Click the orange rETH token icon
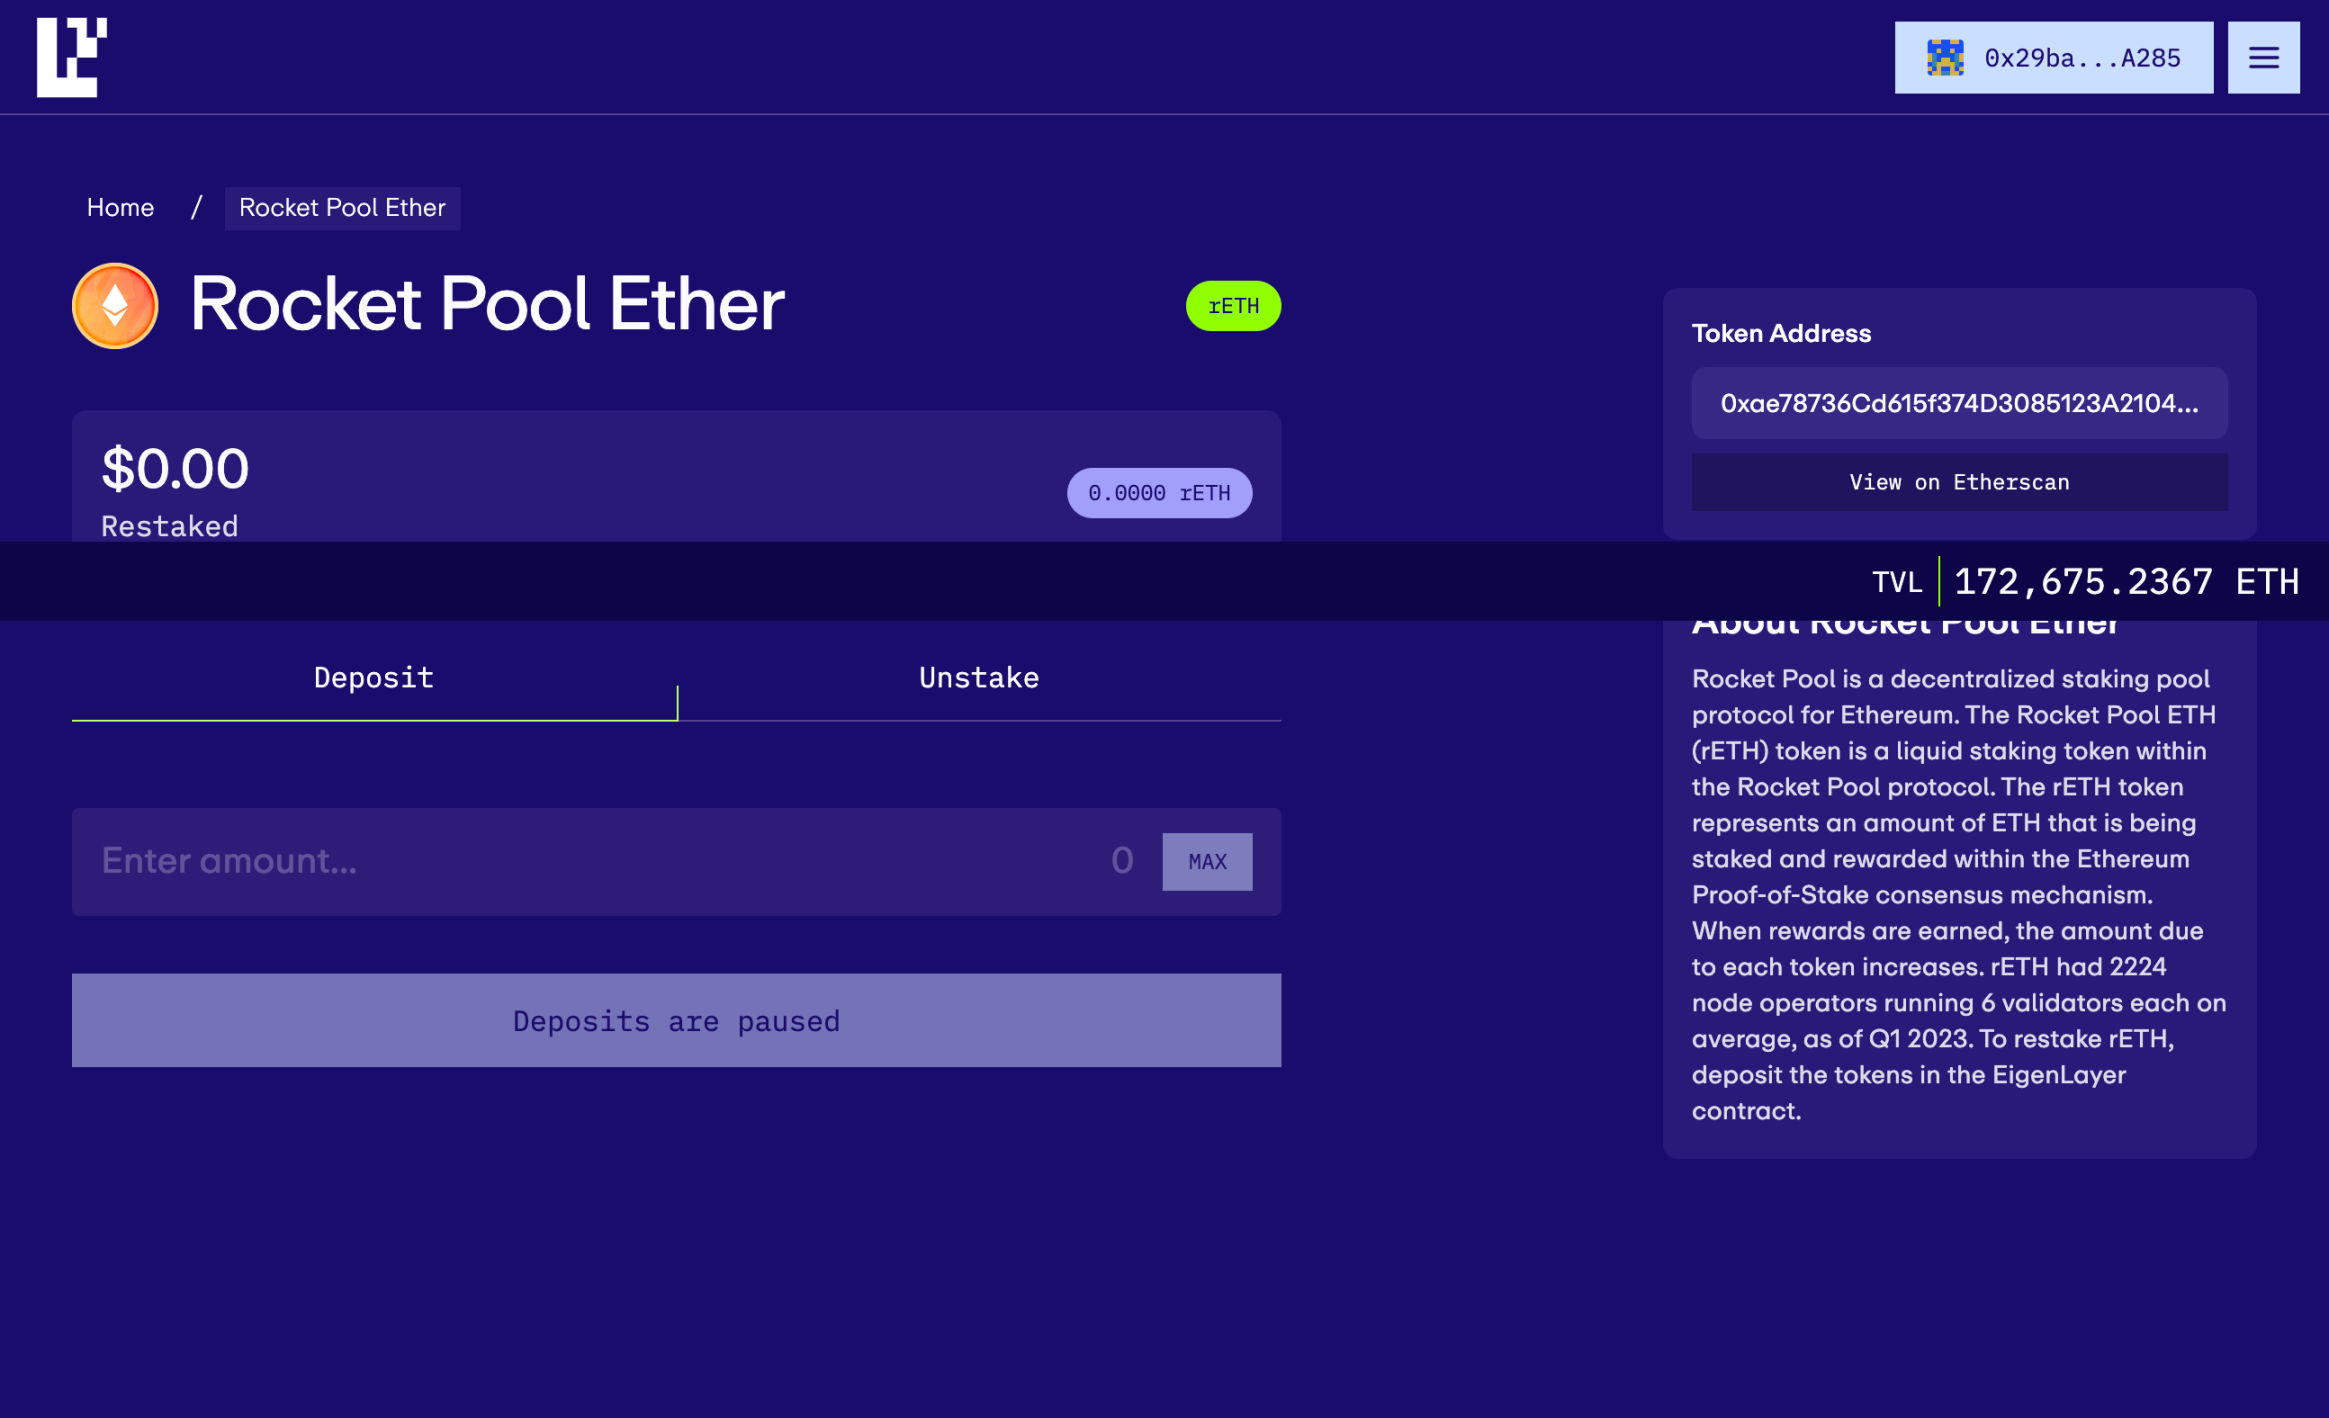The image size is (2329, 1418). click(115, 306)
